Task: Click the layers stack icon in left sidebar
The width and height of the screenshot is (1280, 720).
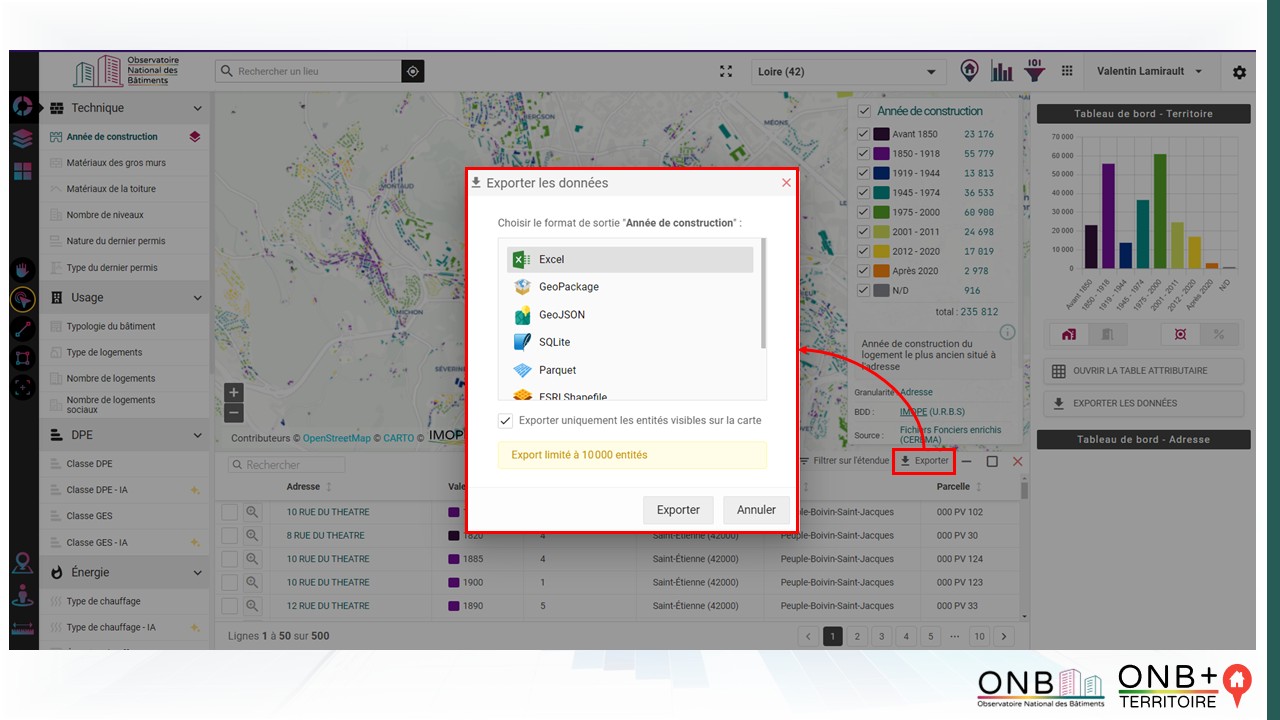Action: point(23,139)
